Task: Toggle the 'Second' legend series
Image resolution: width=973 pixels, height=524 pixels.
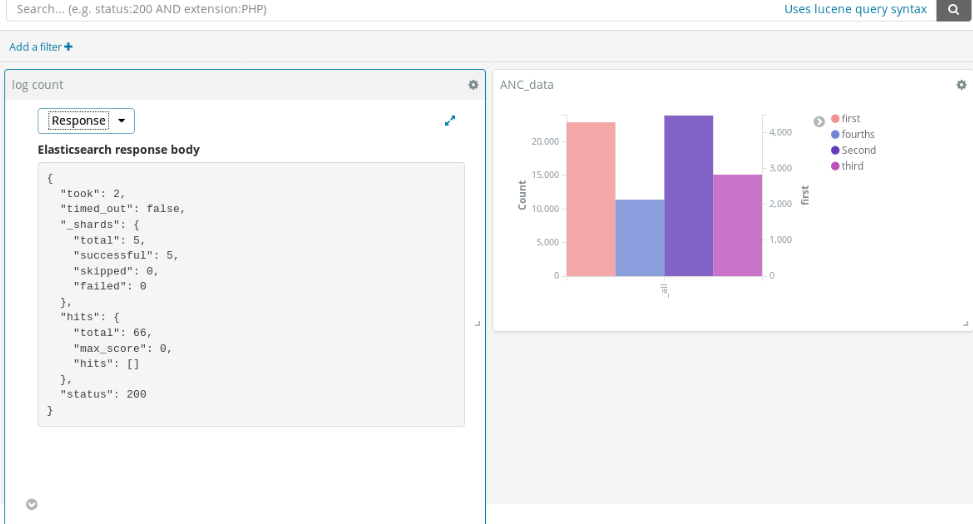Action: pyautogui.click(x=858, y=150)
